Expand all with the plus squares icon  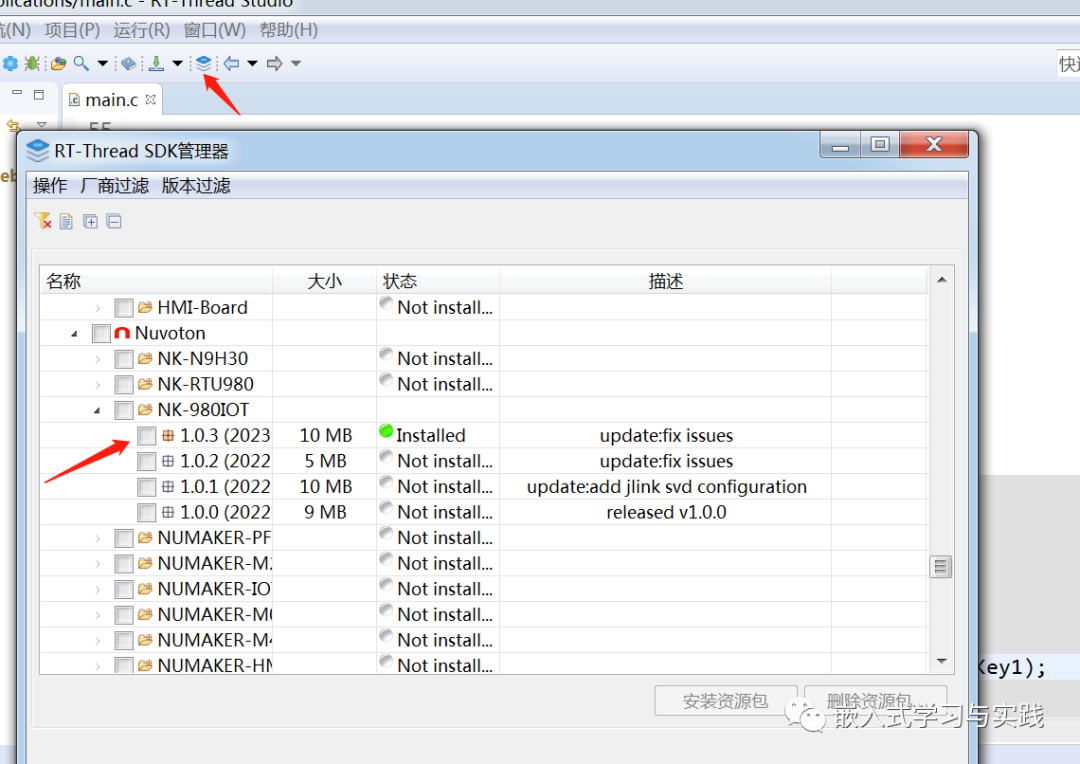click(90, 221)
